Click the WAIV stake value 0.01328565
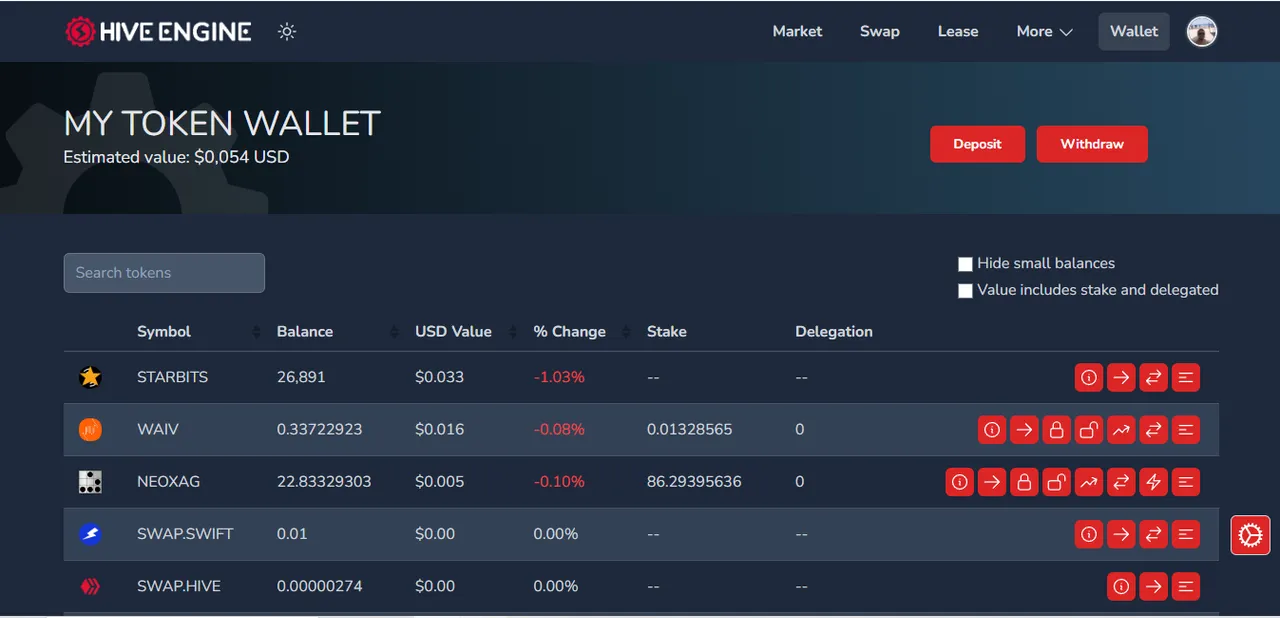 pos(689,430)
